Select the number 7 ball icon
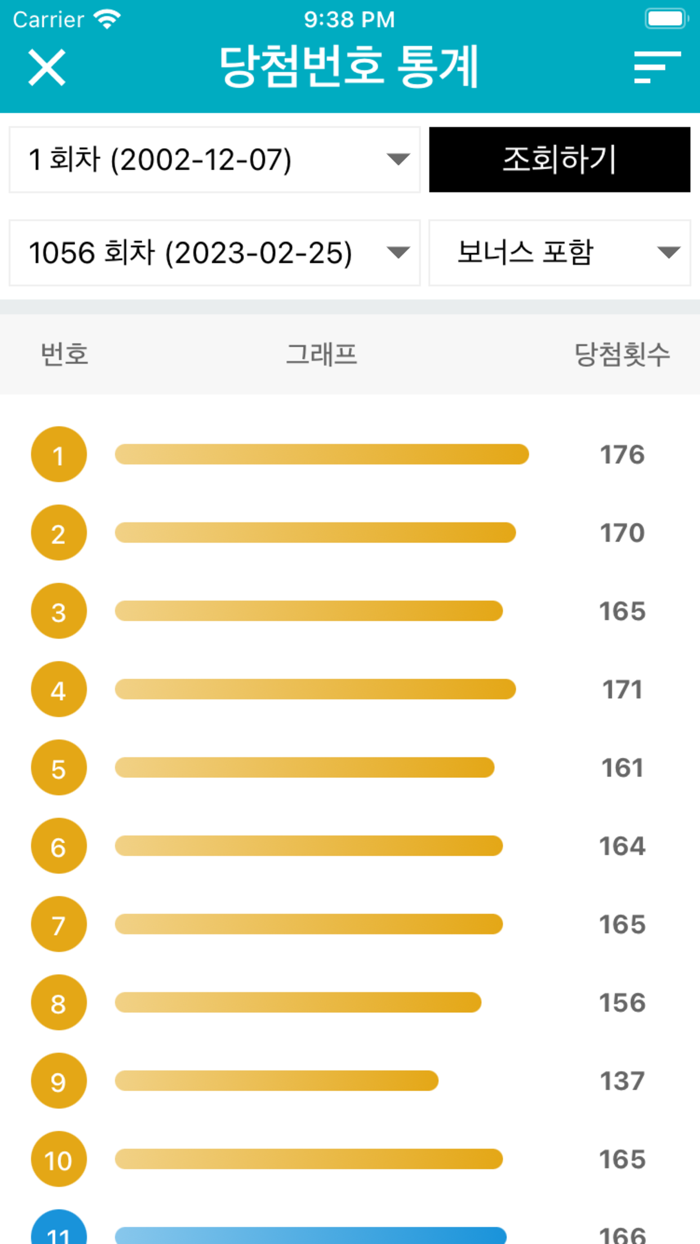700x1244 pixels. 59,924
